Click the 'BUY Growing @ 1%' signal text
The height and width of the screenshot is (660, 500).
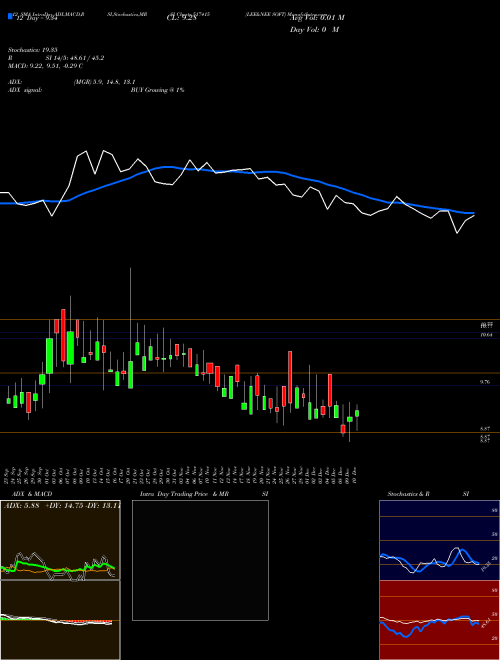coord(157,90)
